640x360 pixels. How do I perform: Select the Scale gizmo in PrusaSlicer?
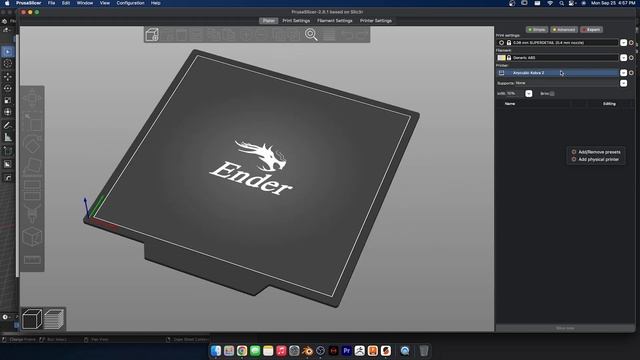[x=32, y=122]
